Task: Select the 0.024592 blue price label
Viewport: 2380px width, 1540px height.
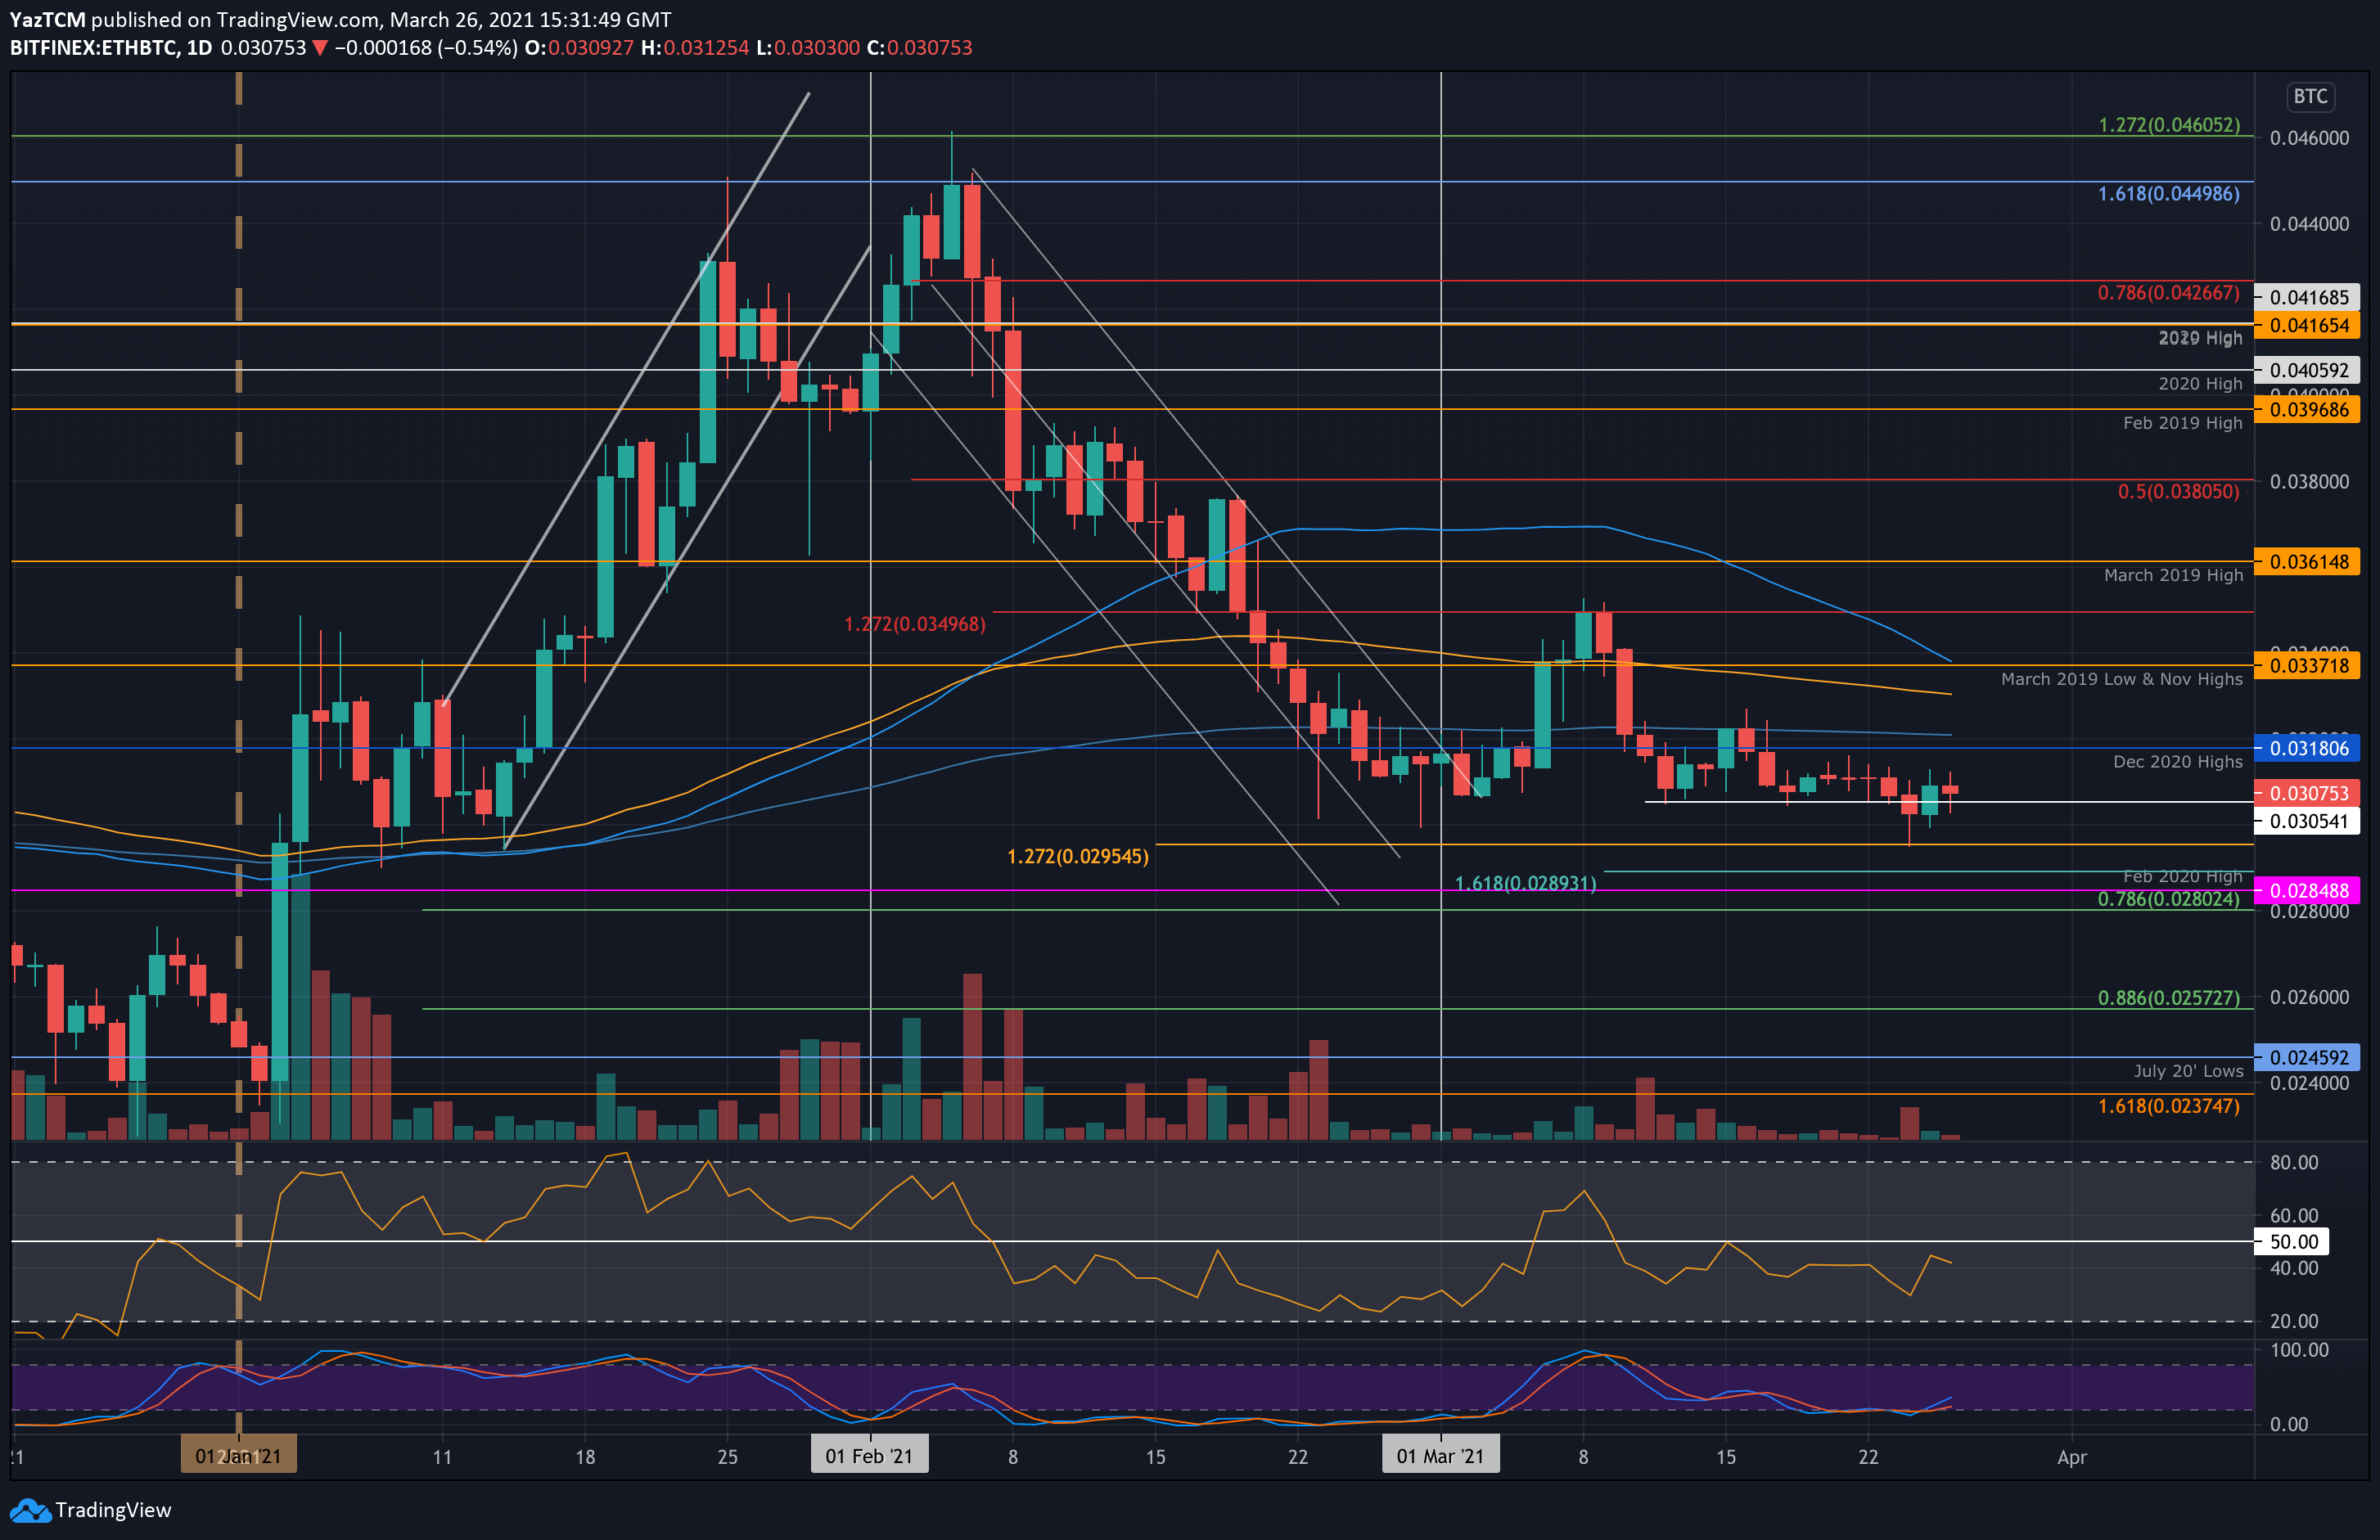Action: (x=2308, y=1057)
